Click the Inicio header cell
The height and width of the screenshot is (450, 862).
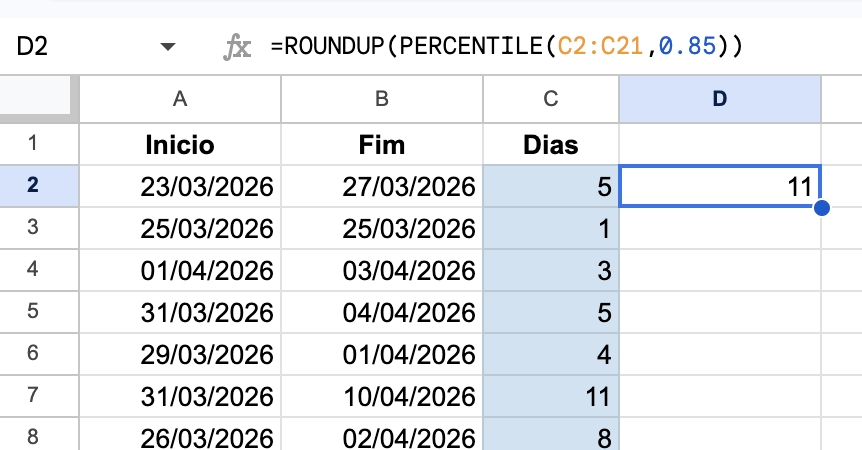tap(180, 144)
